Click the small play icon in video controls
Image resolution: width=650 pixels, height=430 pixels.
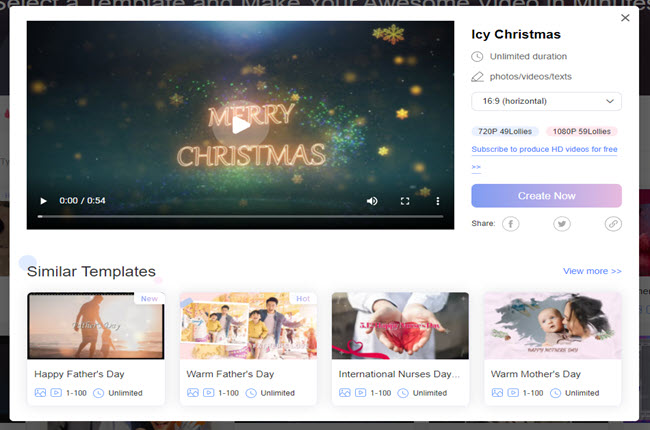[x=43, y=201]
